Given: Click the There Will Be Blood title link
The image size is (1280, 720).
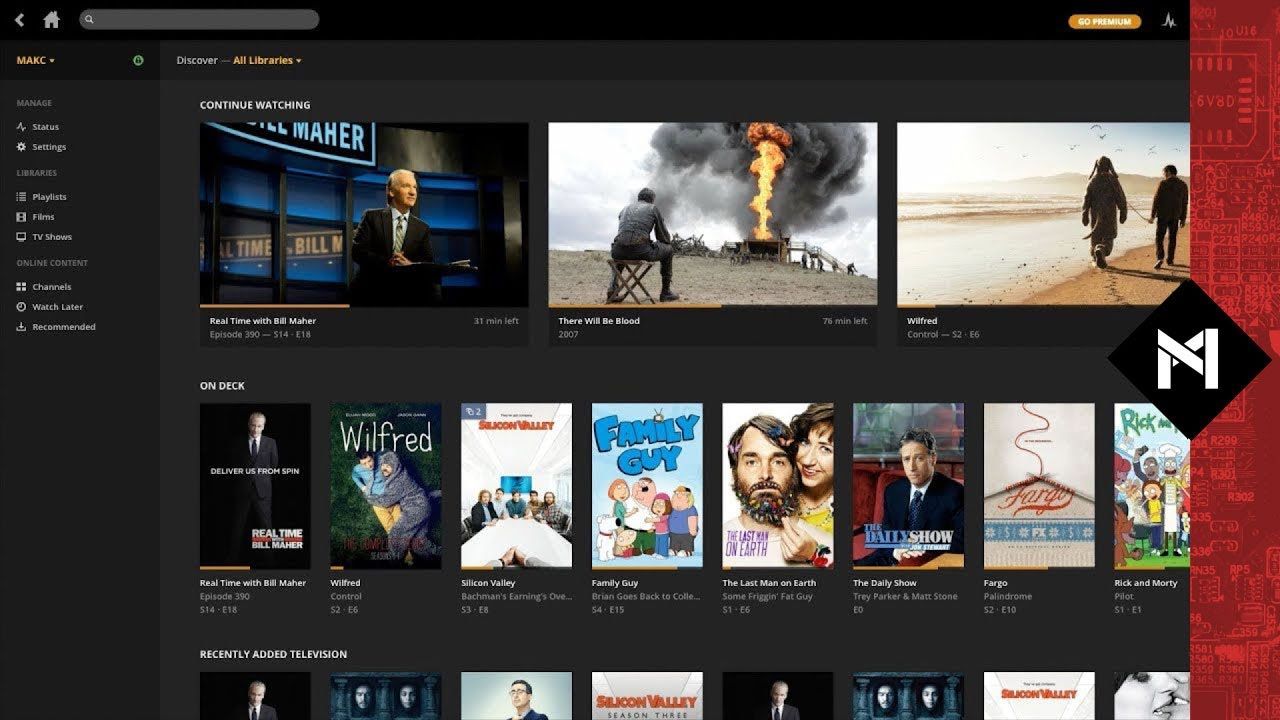Looking at the screenshot, I should point(599,321).
